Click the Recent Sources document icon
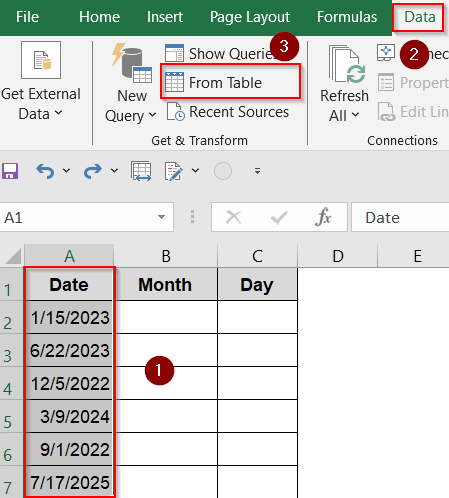449x498 pixels. (x=175, y=112)
